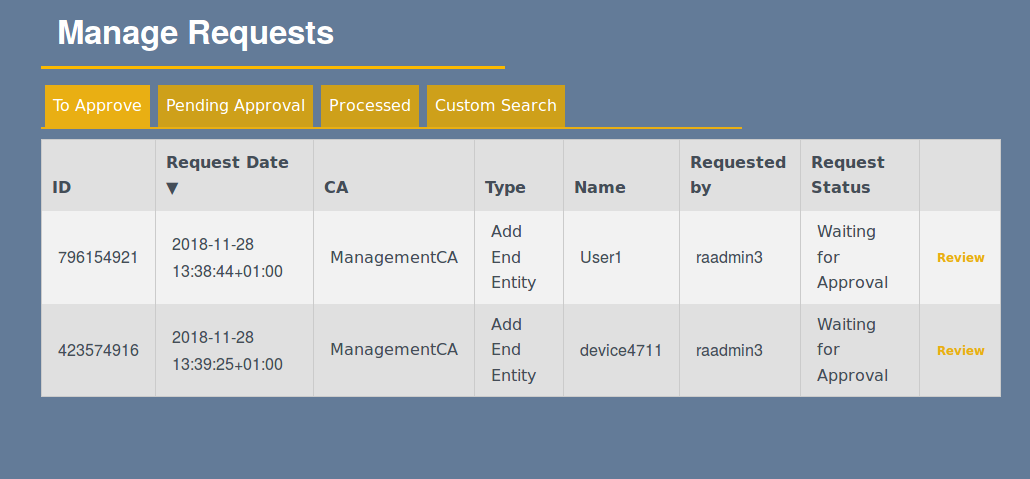The width and height of the screenshot is (1030, 479).
Task: Sort the table by ID column
Action: tap(62, 187)
